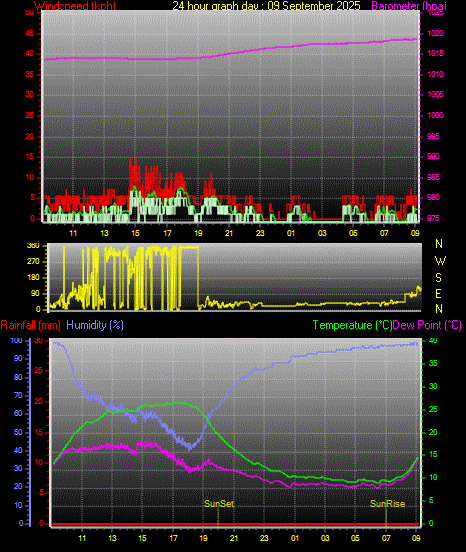Click the SunSet marker label
This screenshot has height=552, width=466.
tap(219, 504)
